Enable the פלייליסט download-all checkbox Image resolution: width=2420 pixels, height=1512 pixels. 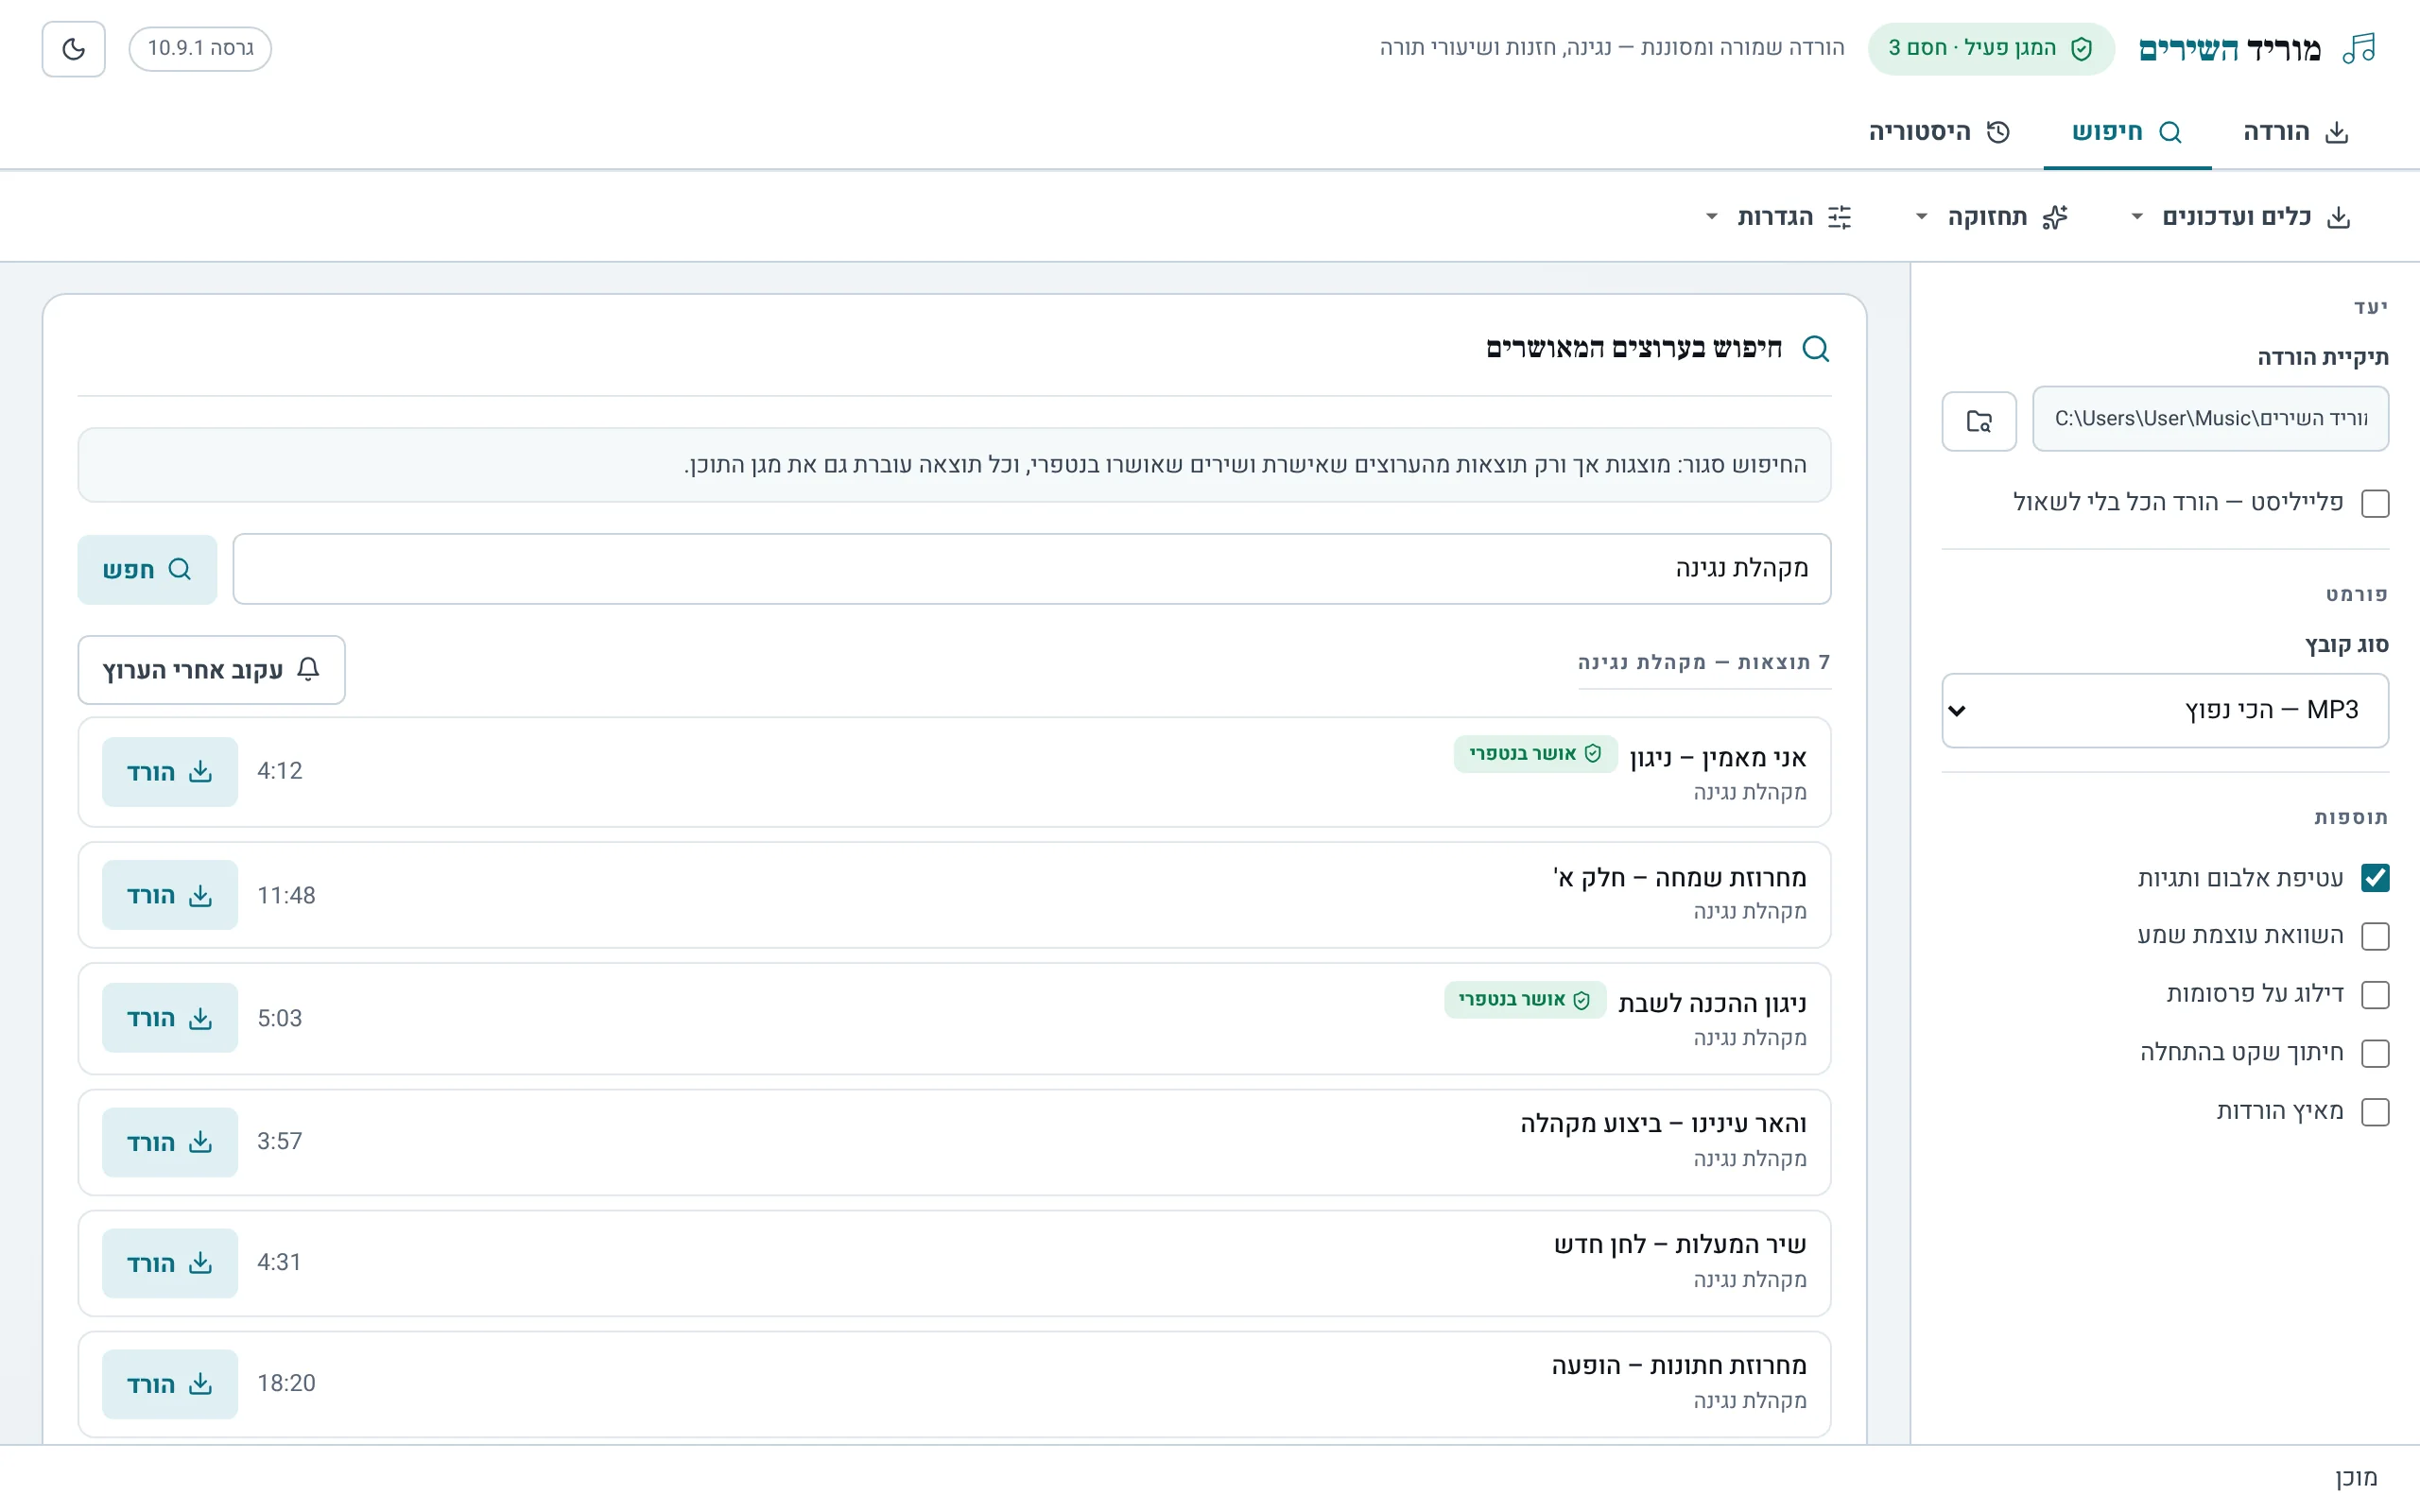point(2375,503)
